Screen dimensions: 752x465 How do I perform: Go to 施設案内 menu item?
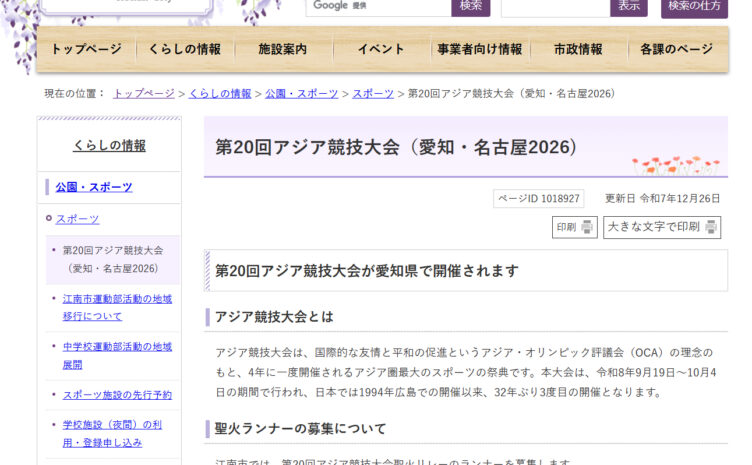(282, 49)
